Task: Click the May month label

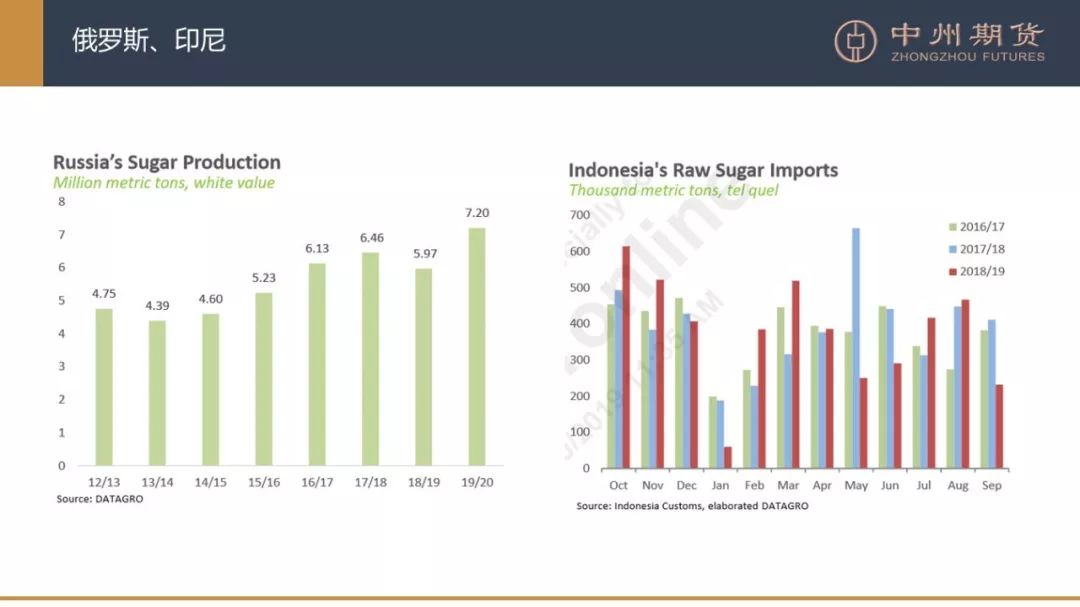Action: tap(856, 485)
